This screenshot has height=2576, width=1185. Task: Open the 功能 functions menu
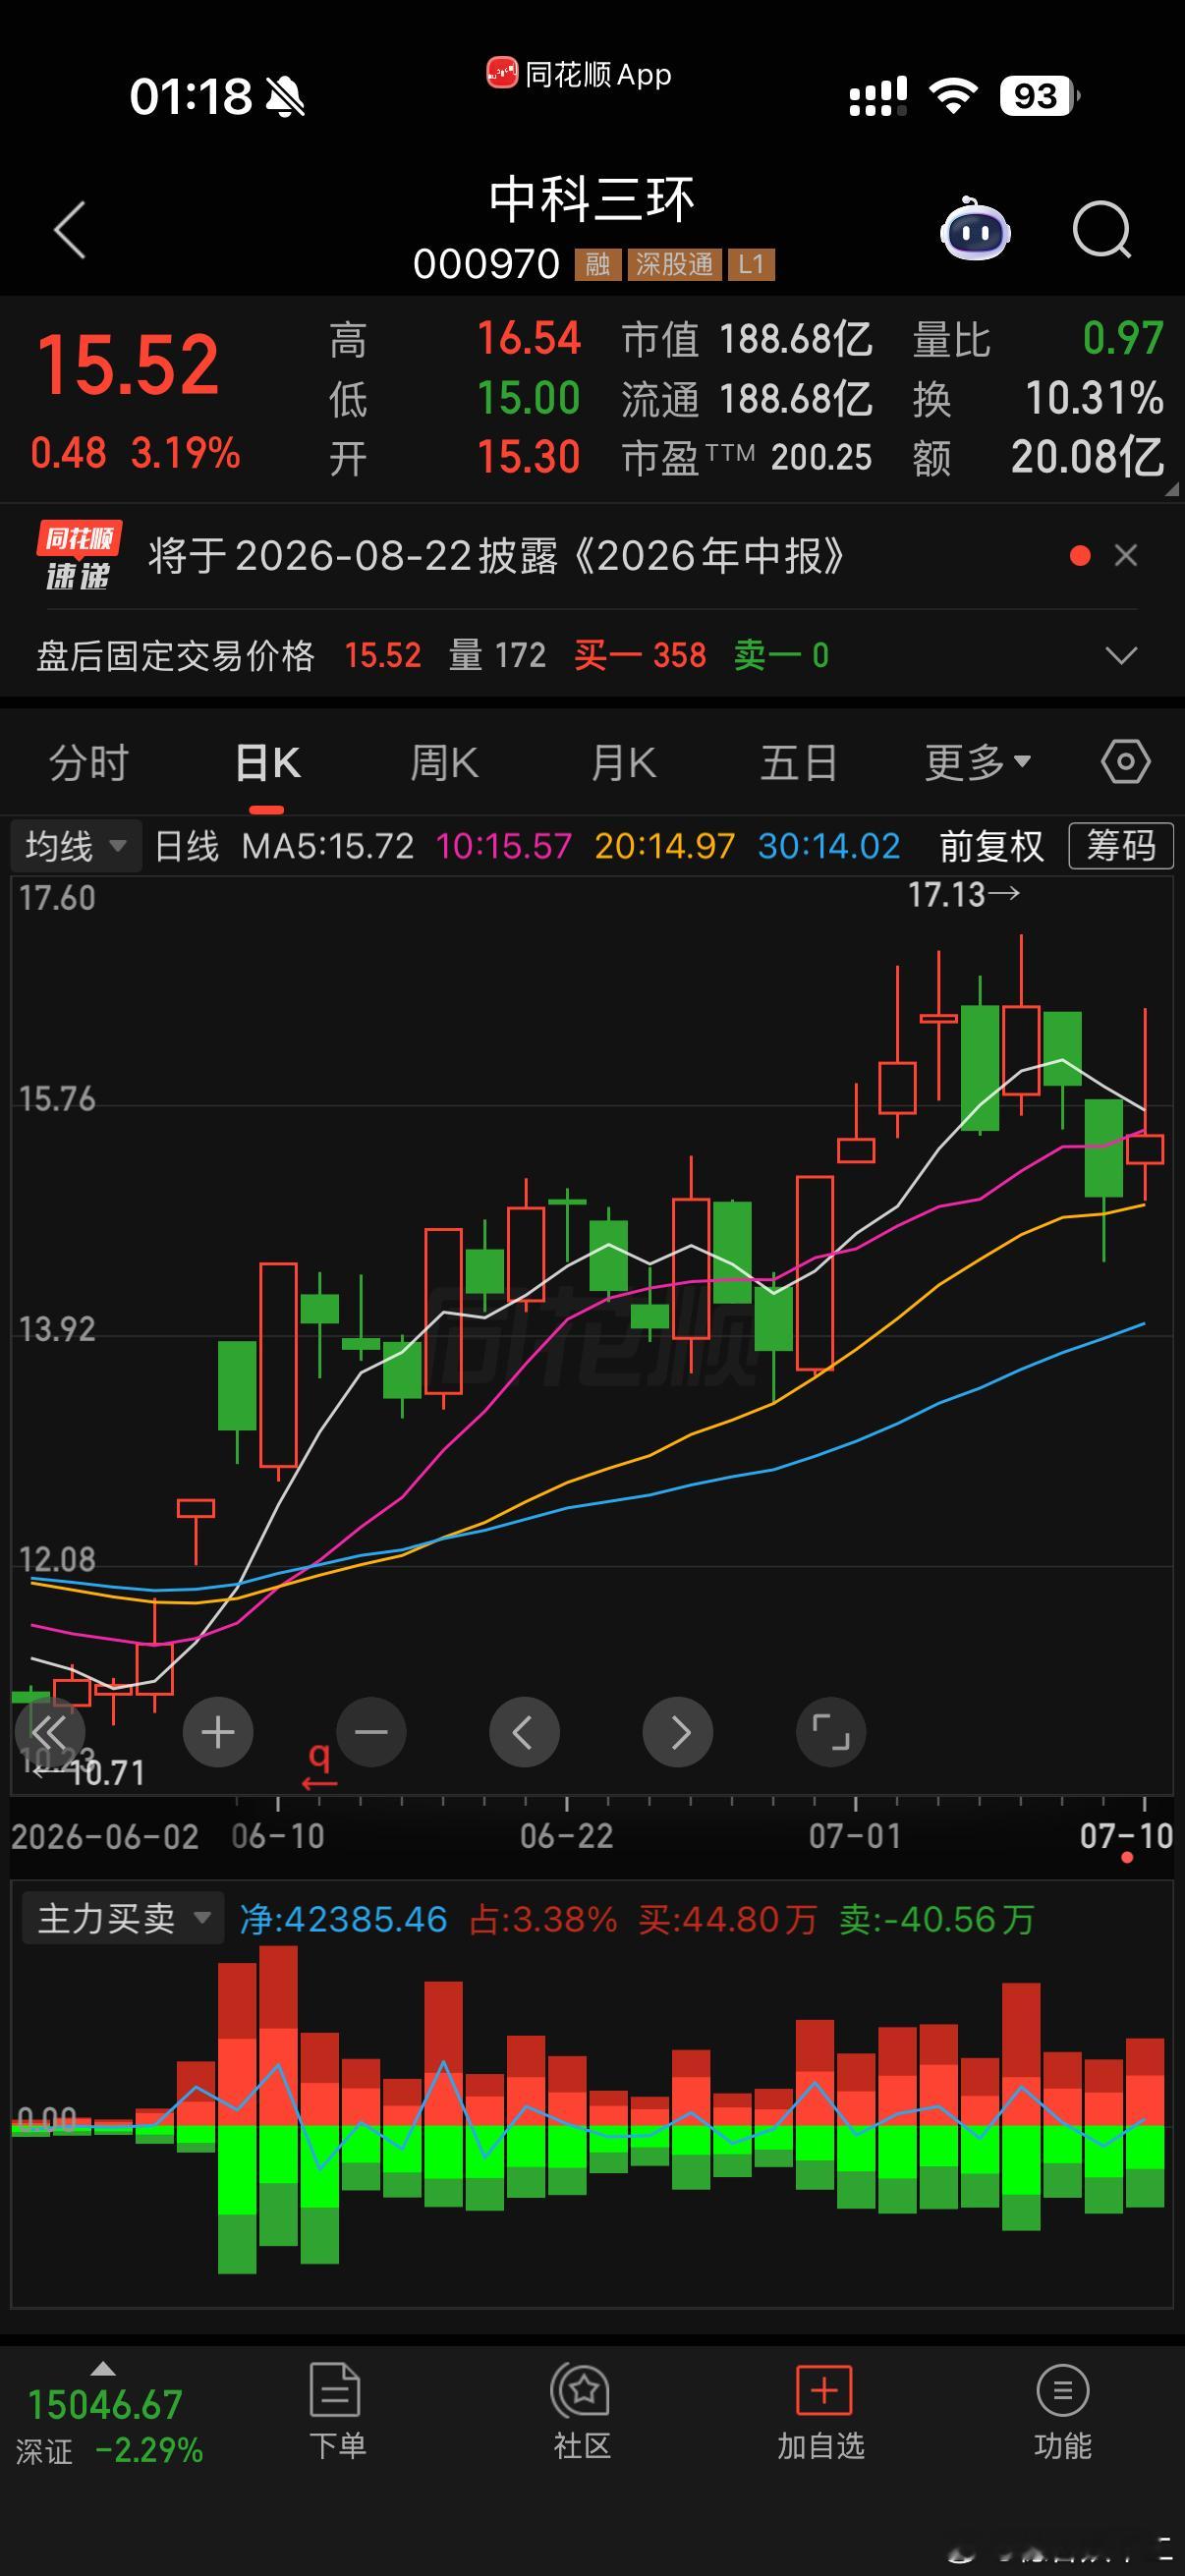point(1063,2412)
